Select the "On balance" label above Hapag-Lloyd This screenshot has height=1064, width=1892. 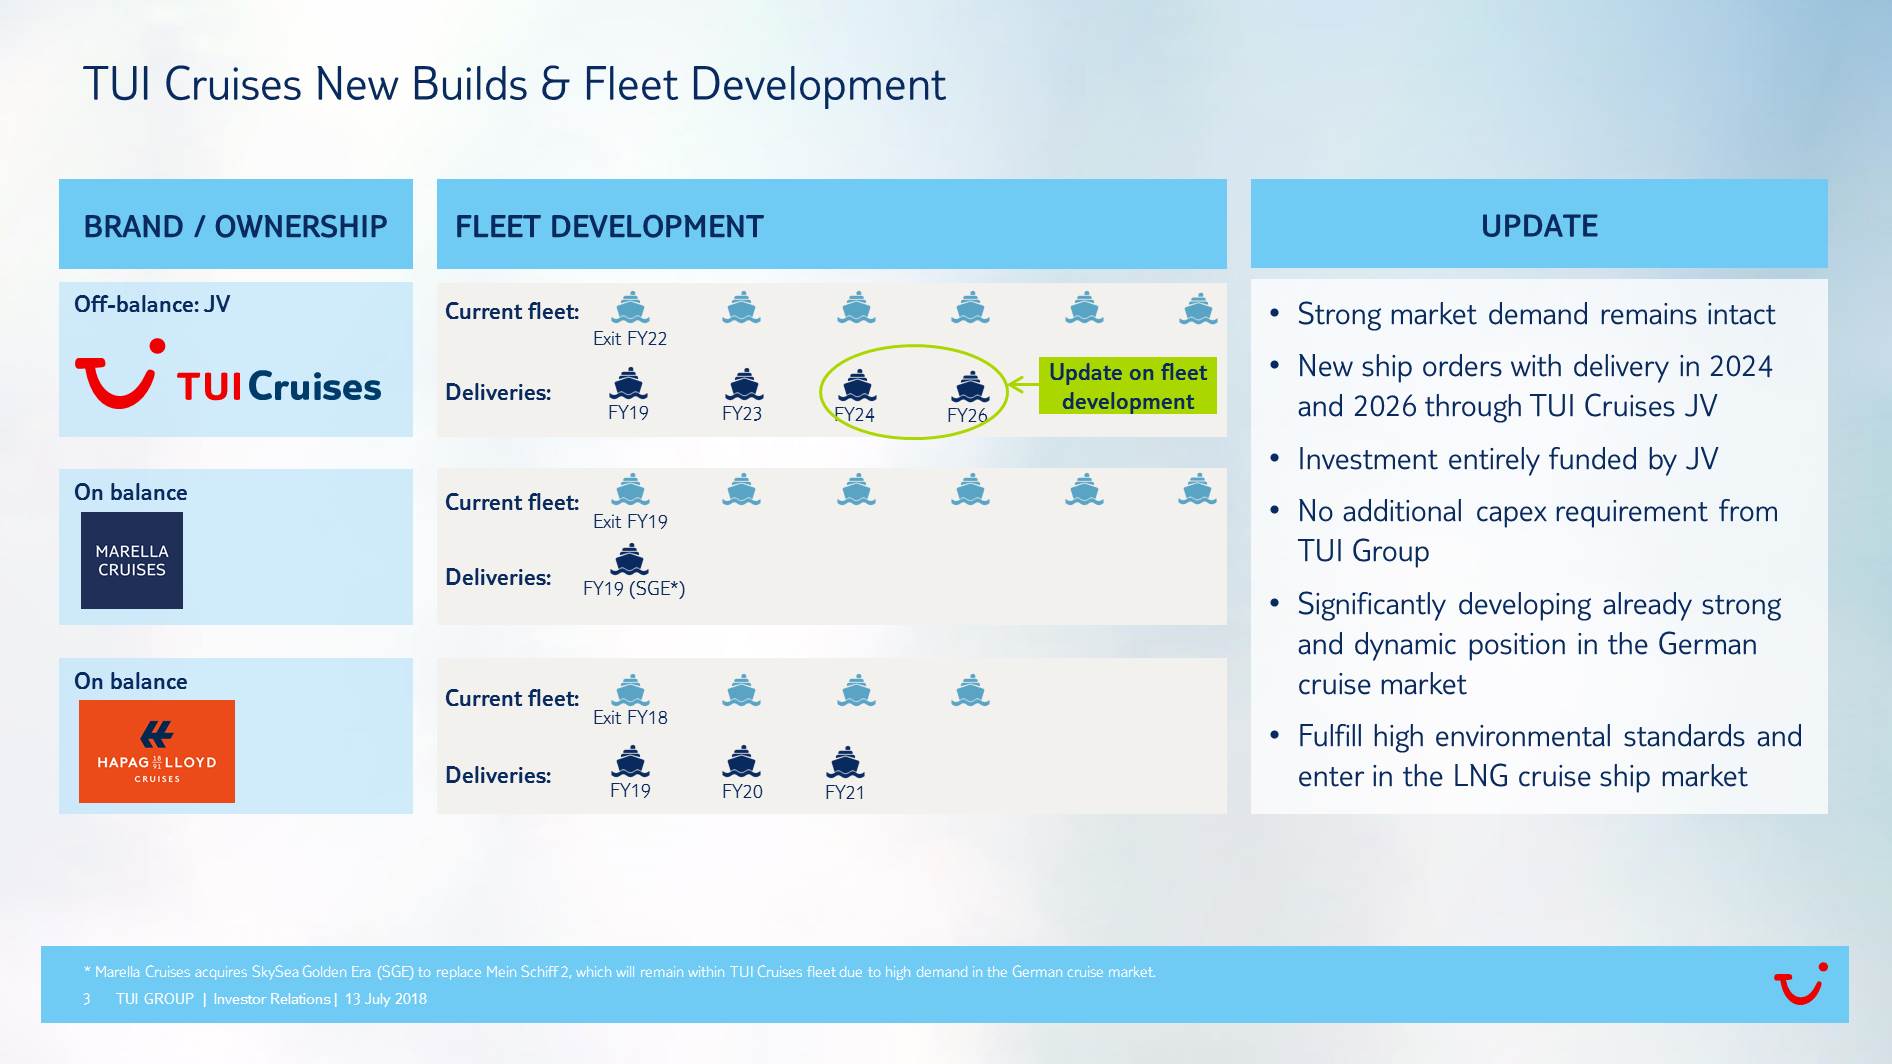pos(131,681)
